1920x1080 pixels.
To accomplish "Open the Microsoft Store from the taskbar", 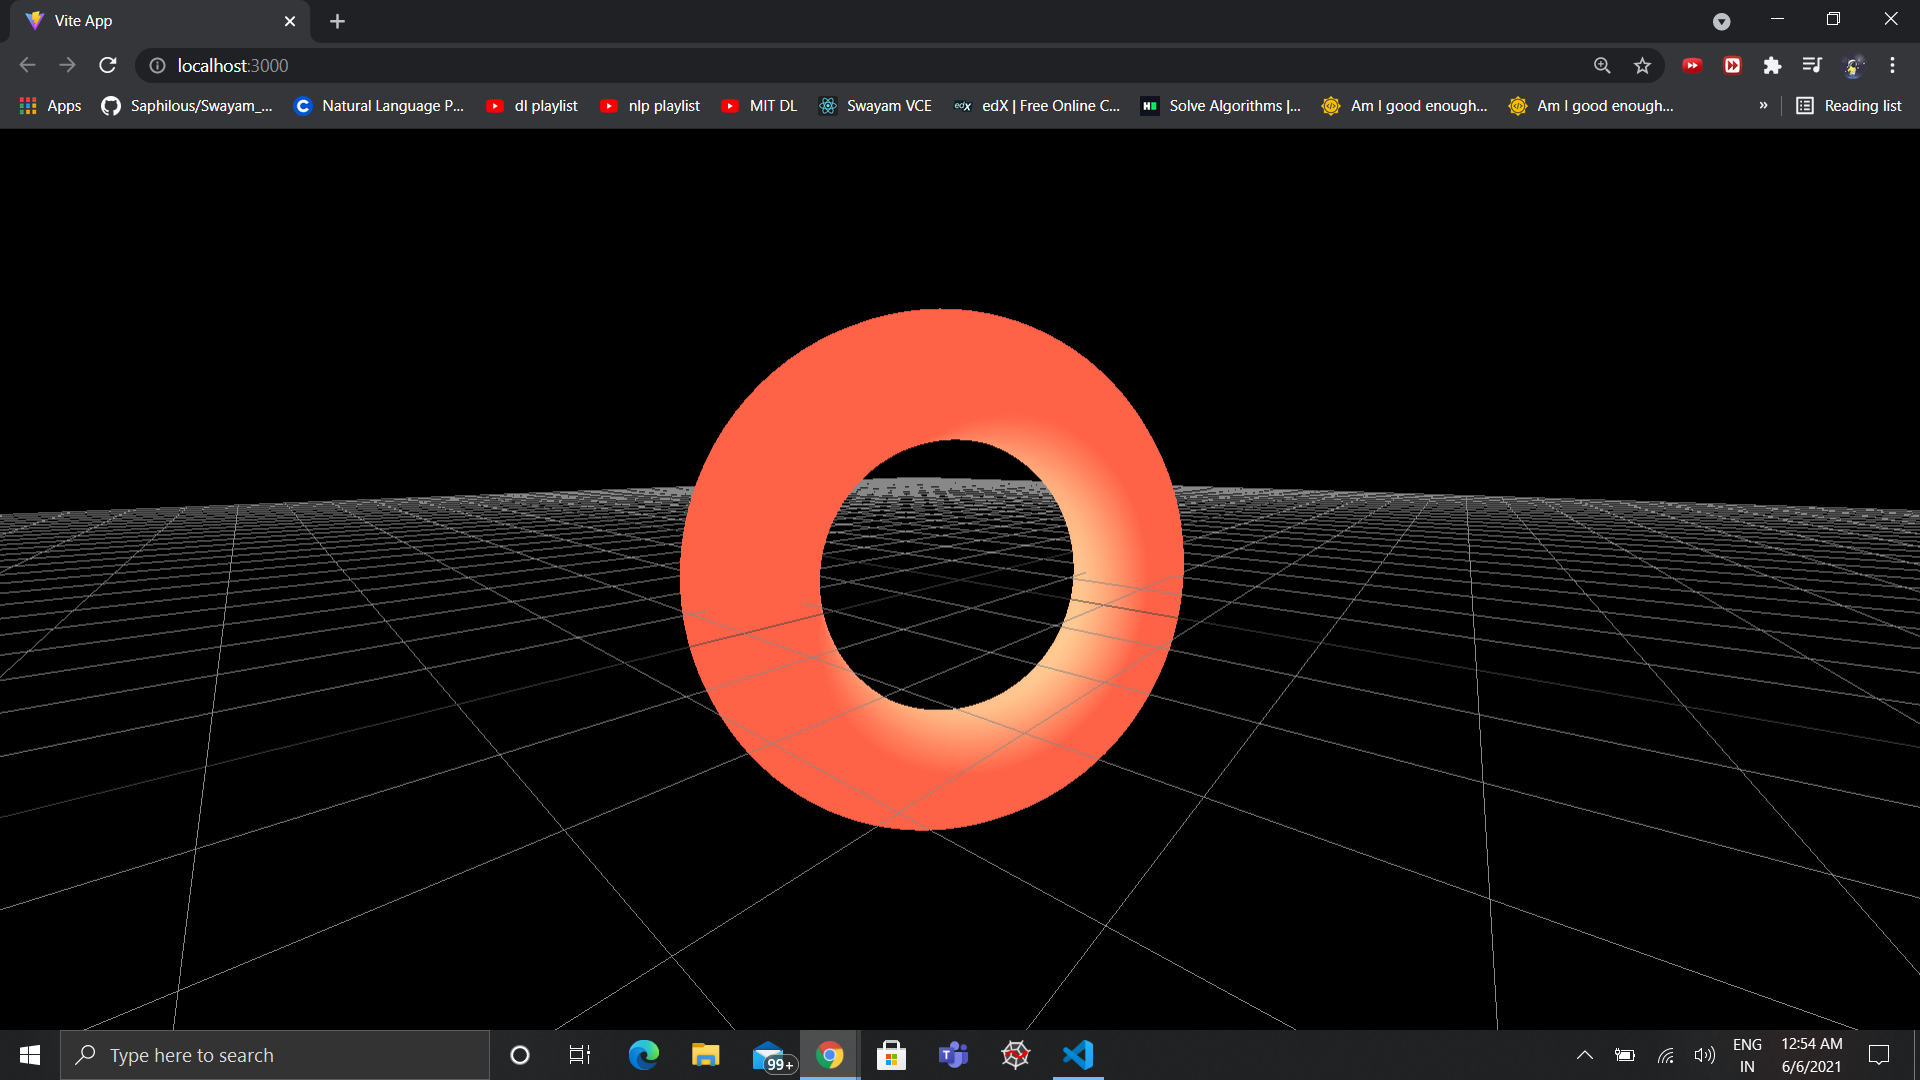I will click(x=891, y=1054).
